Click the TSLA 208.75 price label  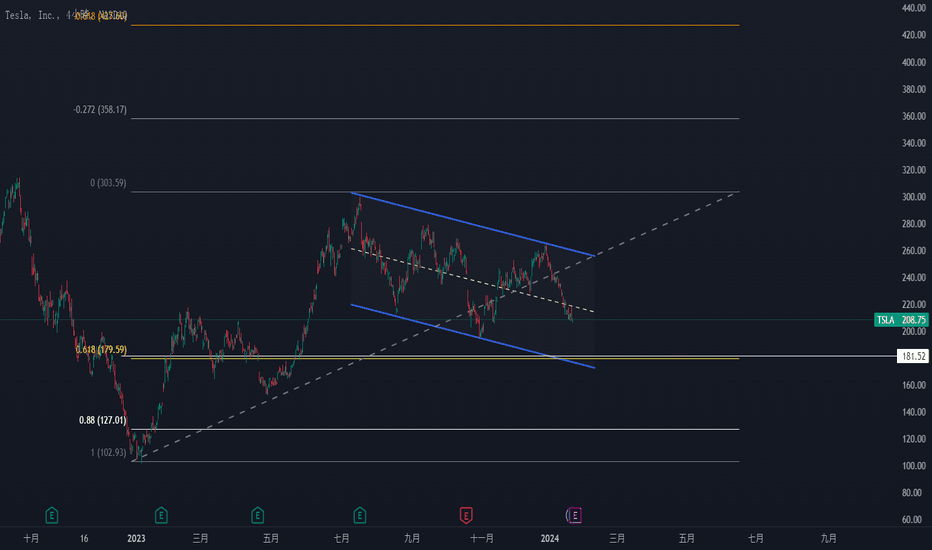tap(900, 320)
